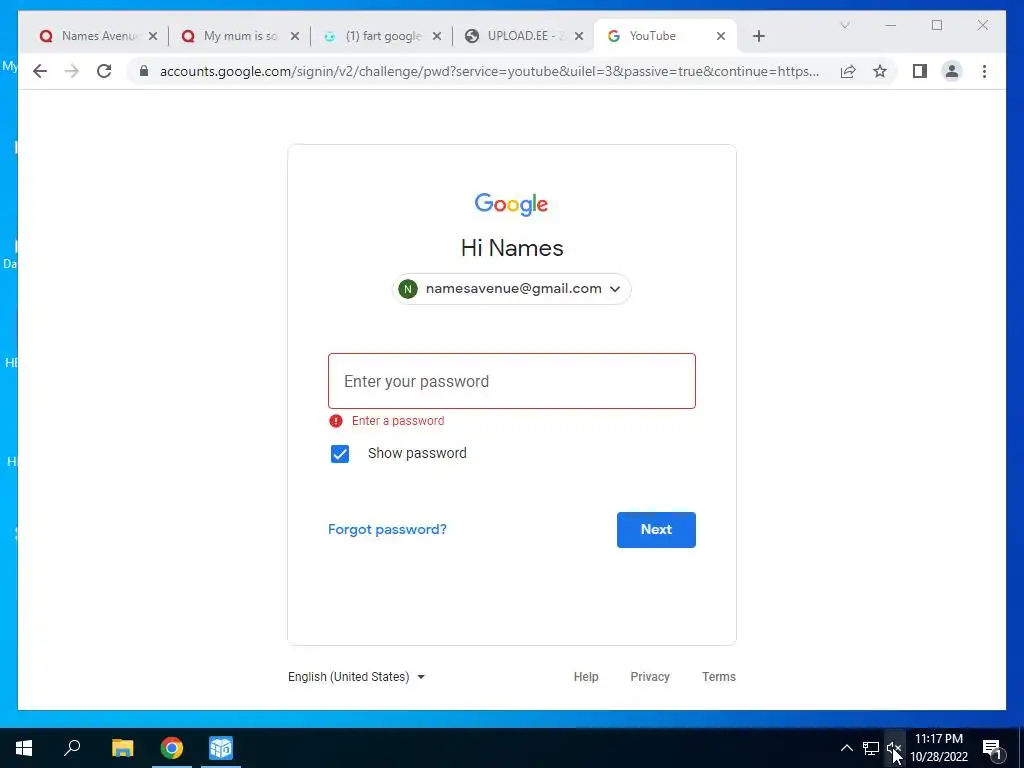The height and width of the screenshot is (768, 1024).
Task: Open the Chrome side panel
Action: pos(920,71)
